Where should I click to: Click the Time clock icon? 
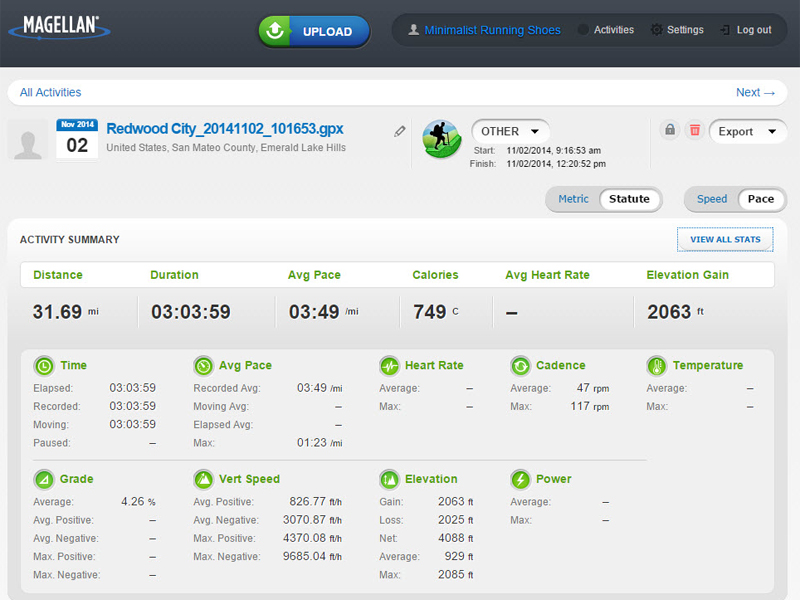[44, 366]
